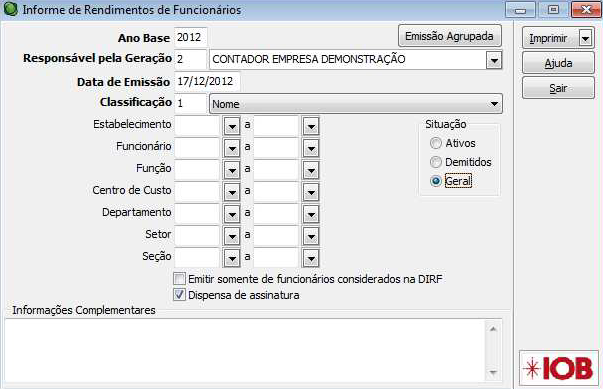
Task: Edit the Ano Base field
Action: tap(191, 37)
